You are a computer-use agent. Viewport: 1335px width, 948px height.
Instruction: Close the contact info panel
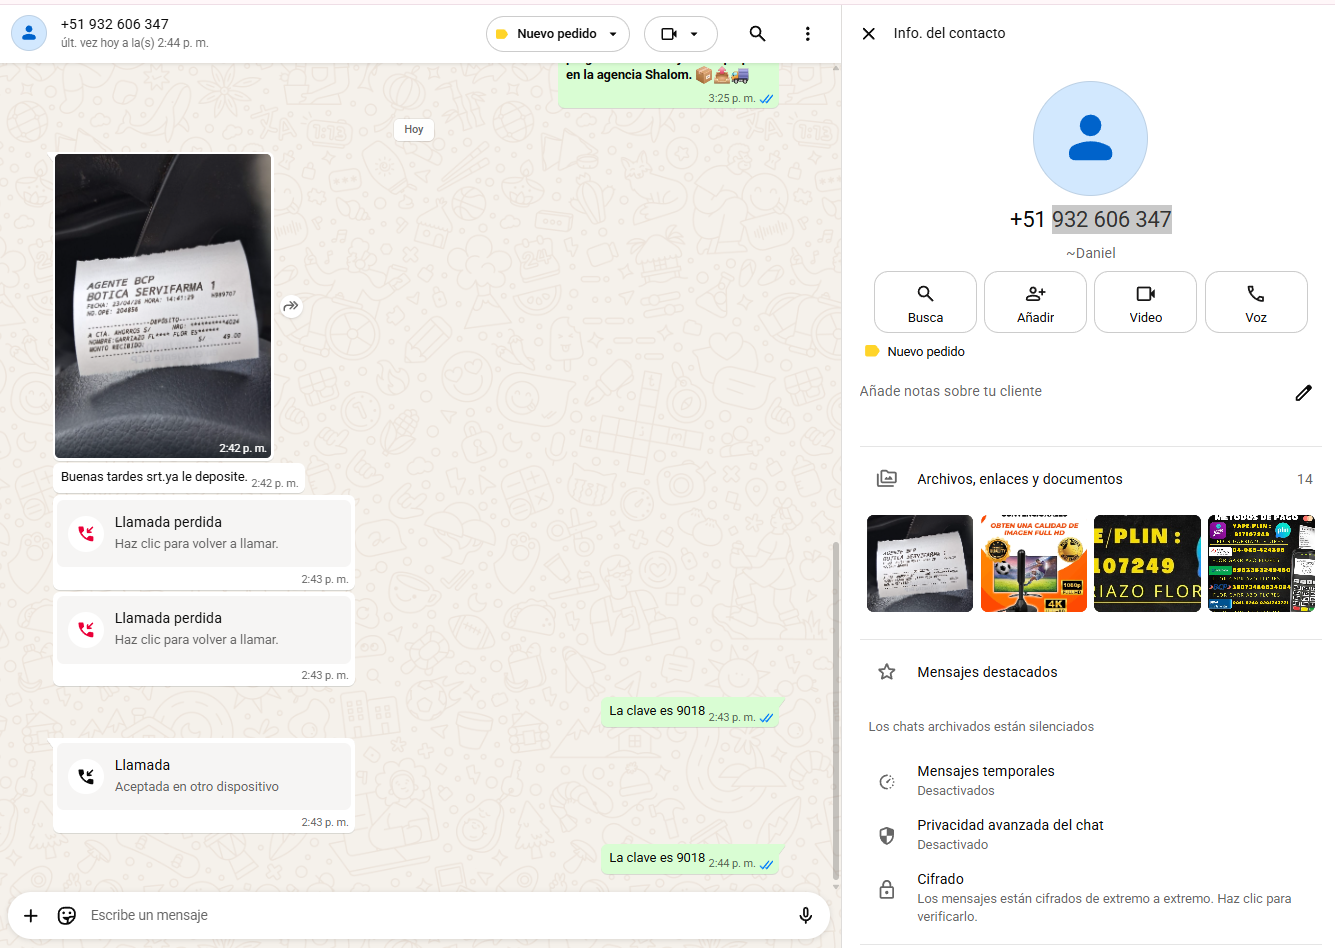tap(868, 34)
